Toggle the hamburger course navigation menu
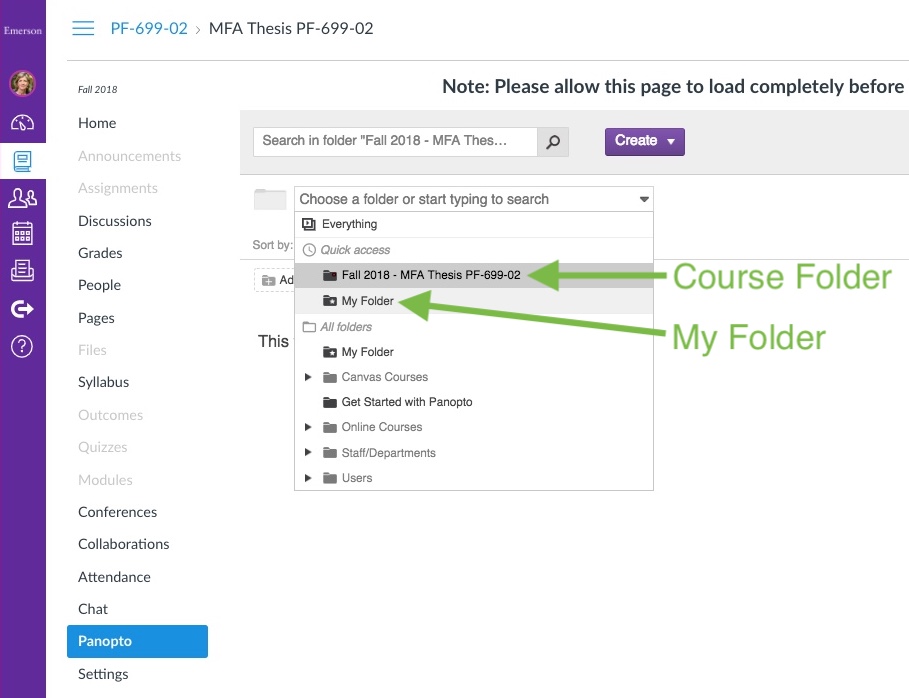The width and height of the screenshot is (909, 698). click(x=83, y=28)
